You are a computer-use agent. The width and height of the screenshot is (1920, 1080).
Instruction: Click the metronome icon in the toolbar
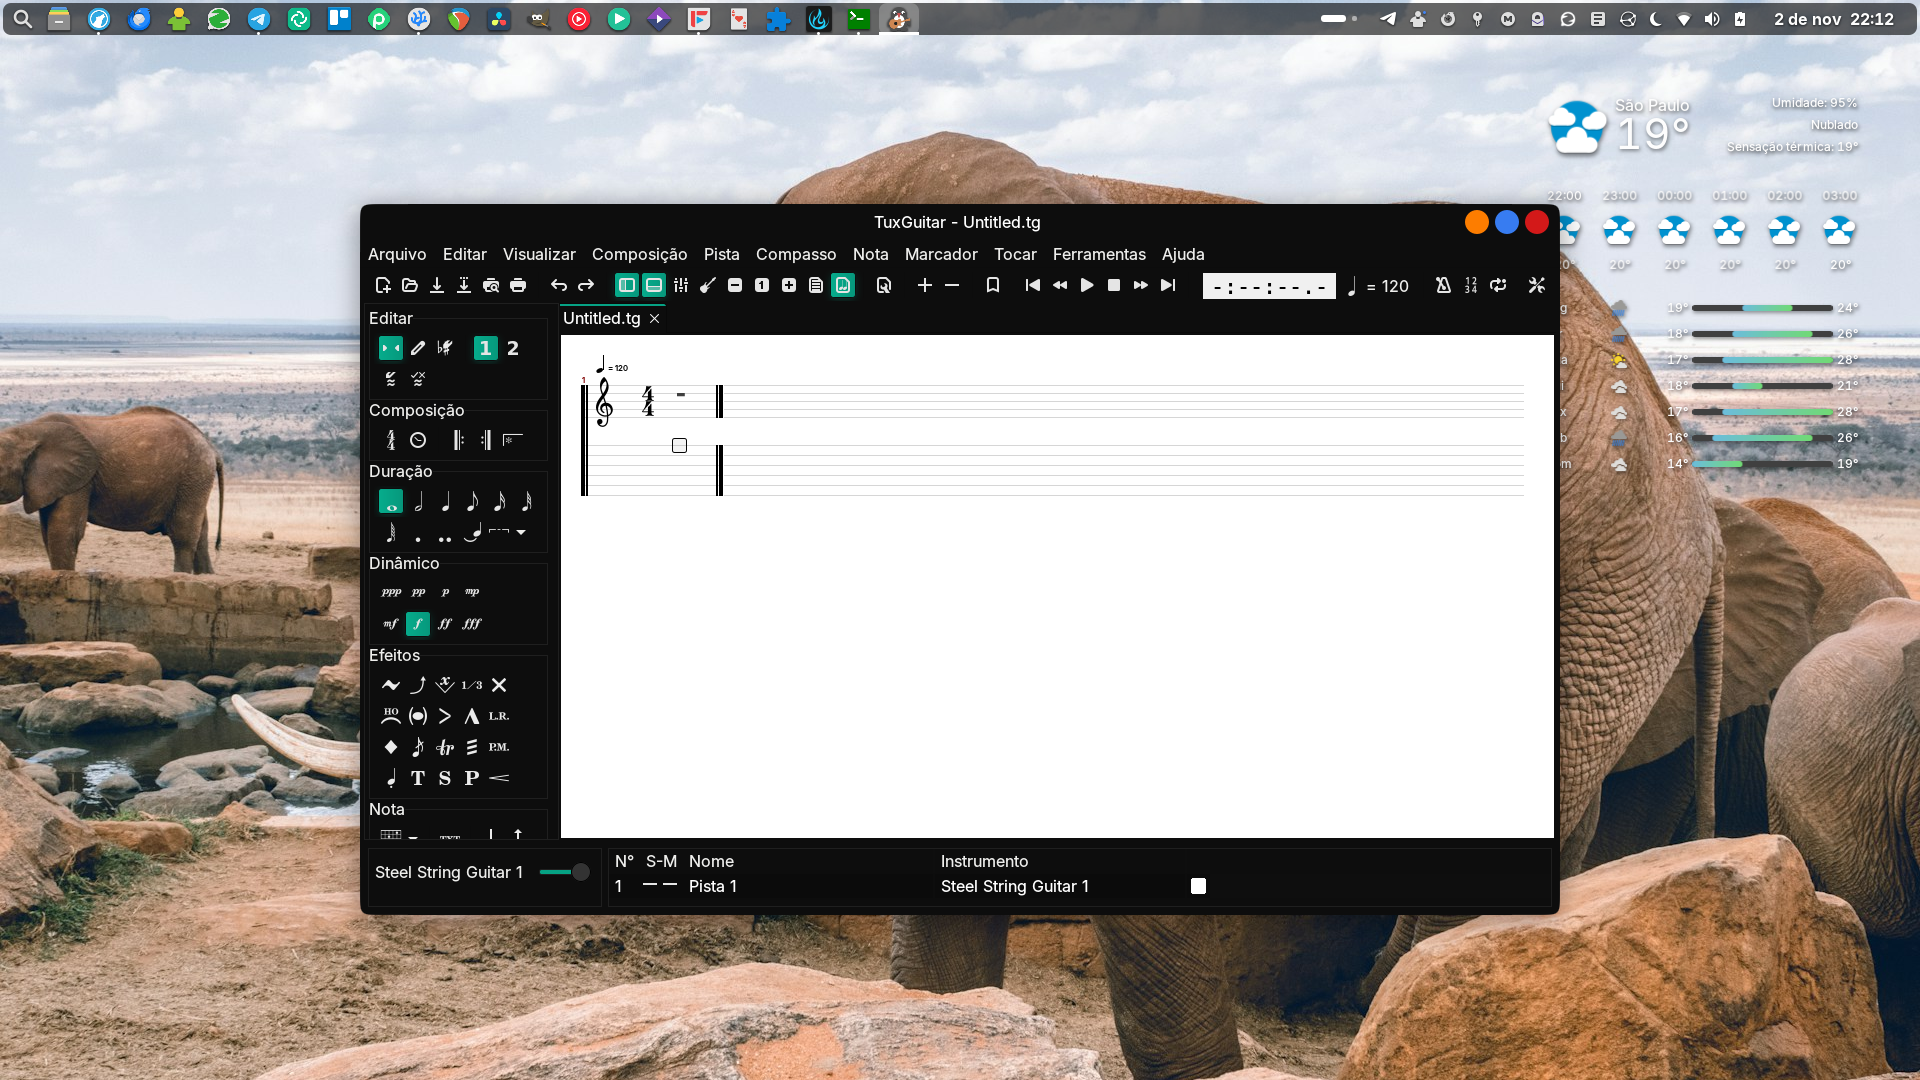point(1443,286)
